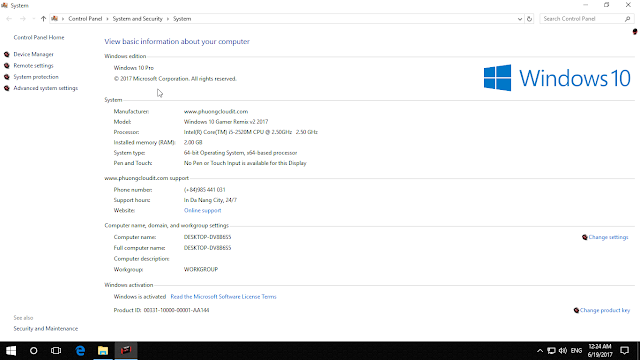Open the Windows Start menu
Viewport: 640px width, 360px height.
(11, 351)
